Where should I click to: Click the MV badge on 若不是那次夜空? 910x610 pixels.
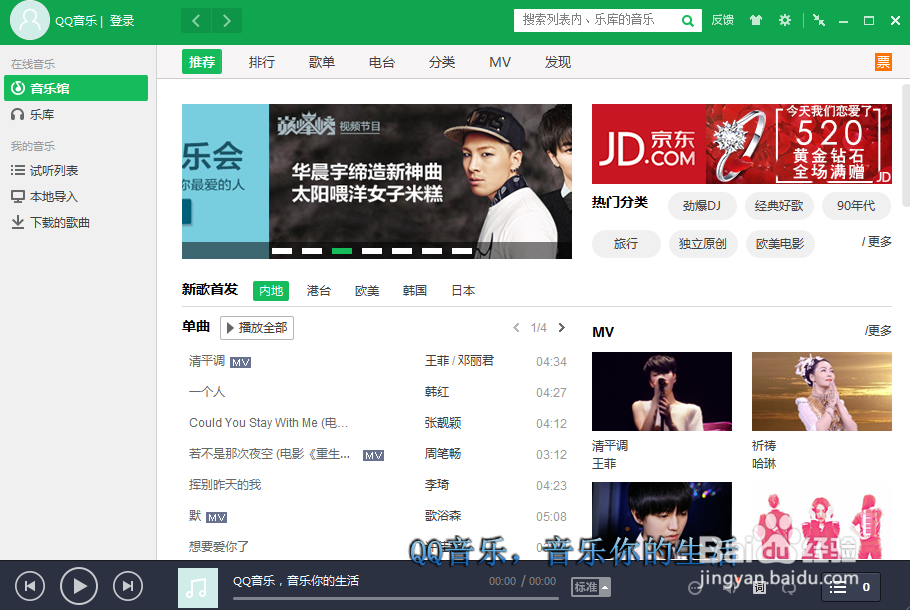tap(373, 456)
